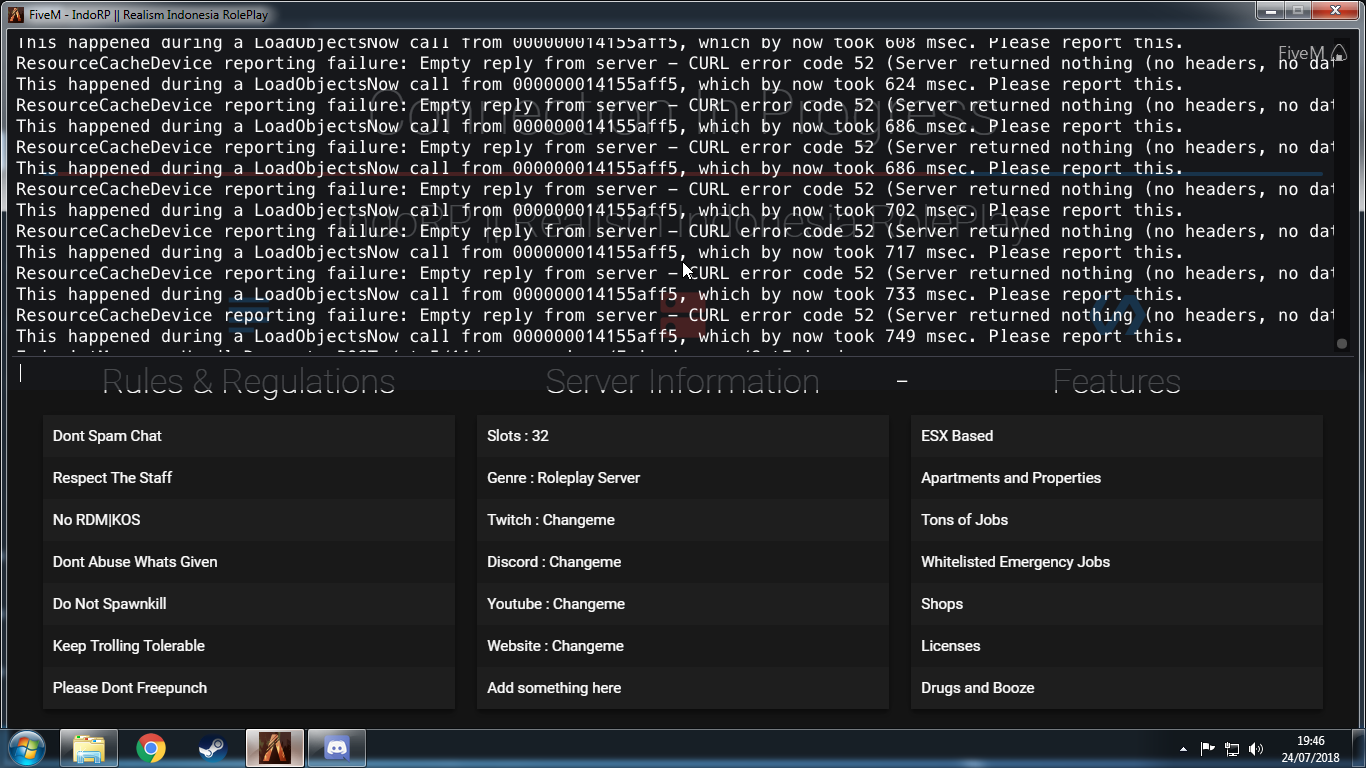Open the volume control speaker icon

click(x=1256, y=749)
